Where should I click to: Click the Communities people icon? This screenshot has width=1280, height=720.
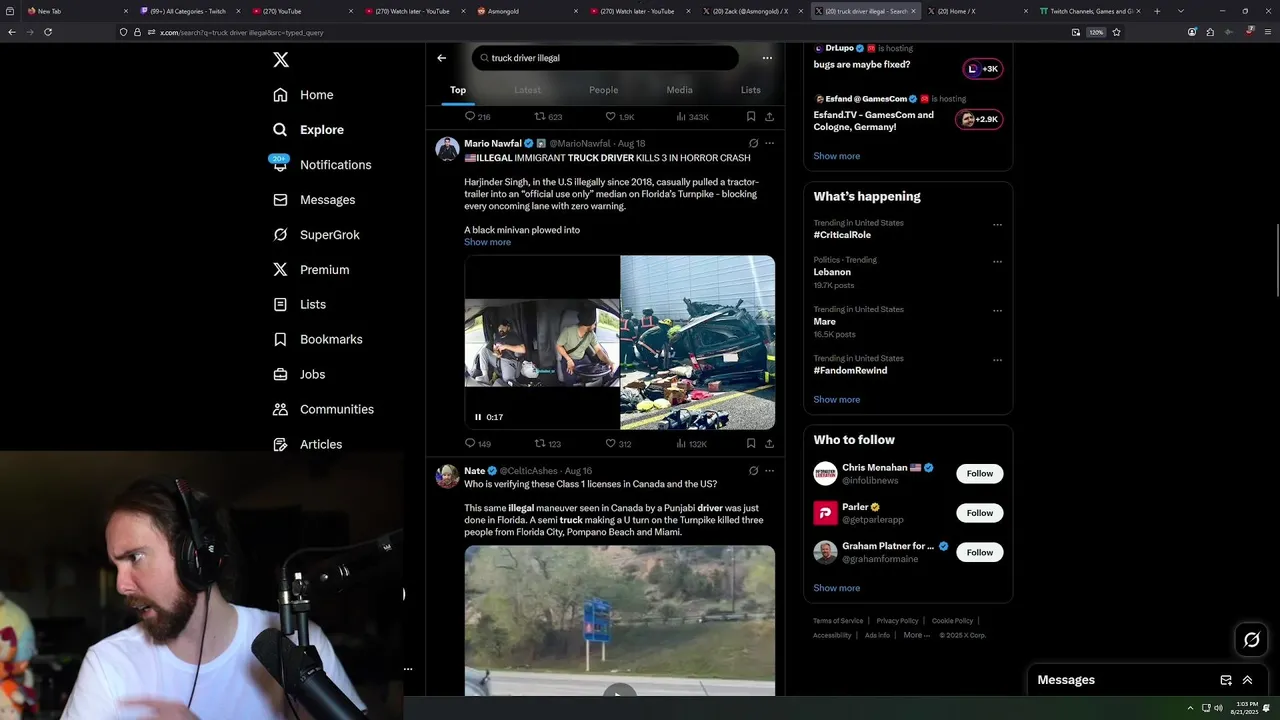(x=281, y=409)
